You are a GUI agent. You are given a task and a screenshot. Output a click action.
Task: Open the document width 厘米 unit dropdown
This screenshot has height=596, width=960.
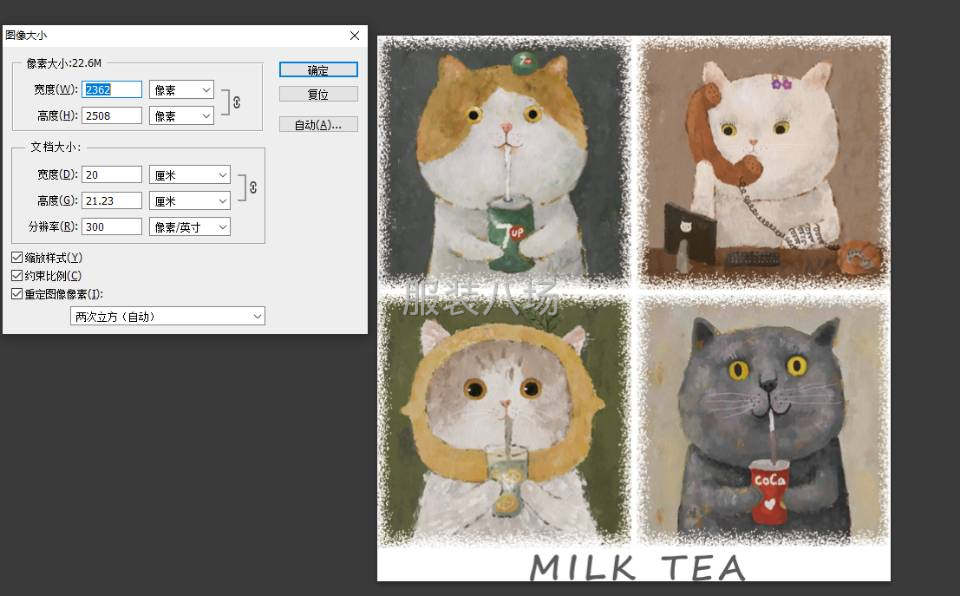point(190,175)
